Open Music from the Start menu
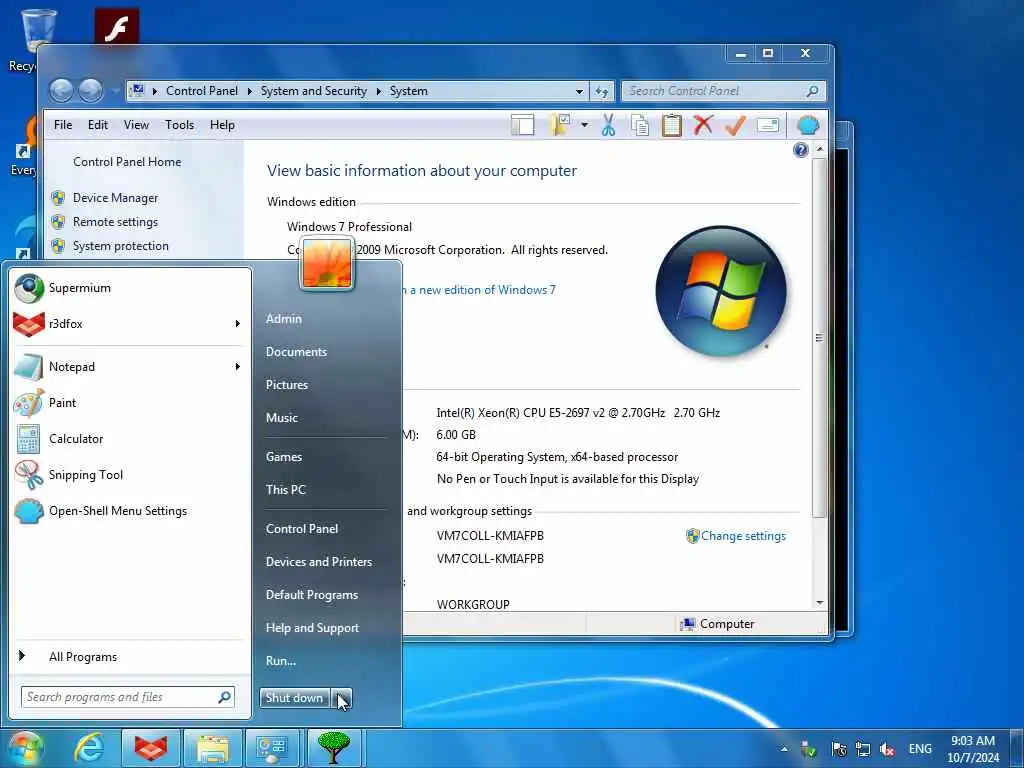Screen dimensions: 1024x768 point(281,417)
